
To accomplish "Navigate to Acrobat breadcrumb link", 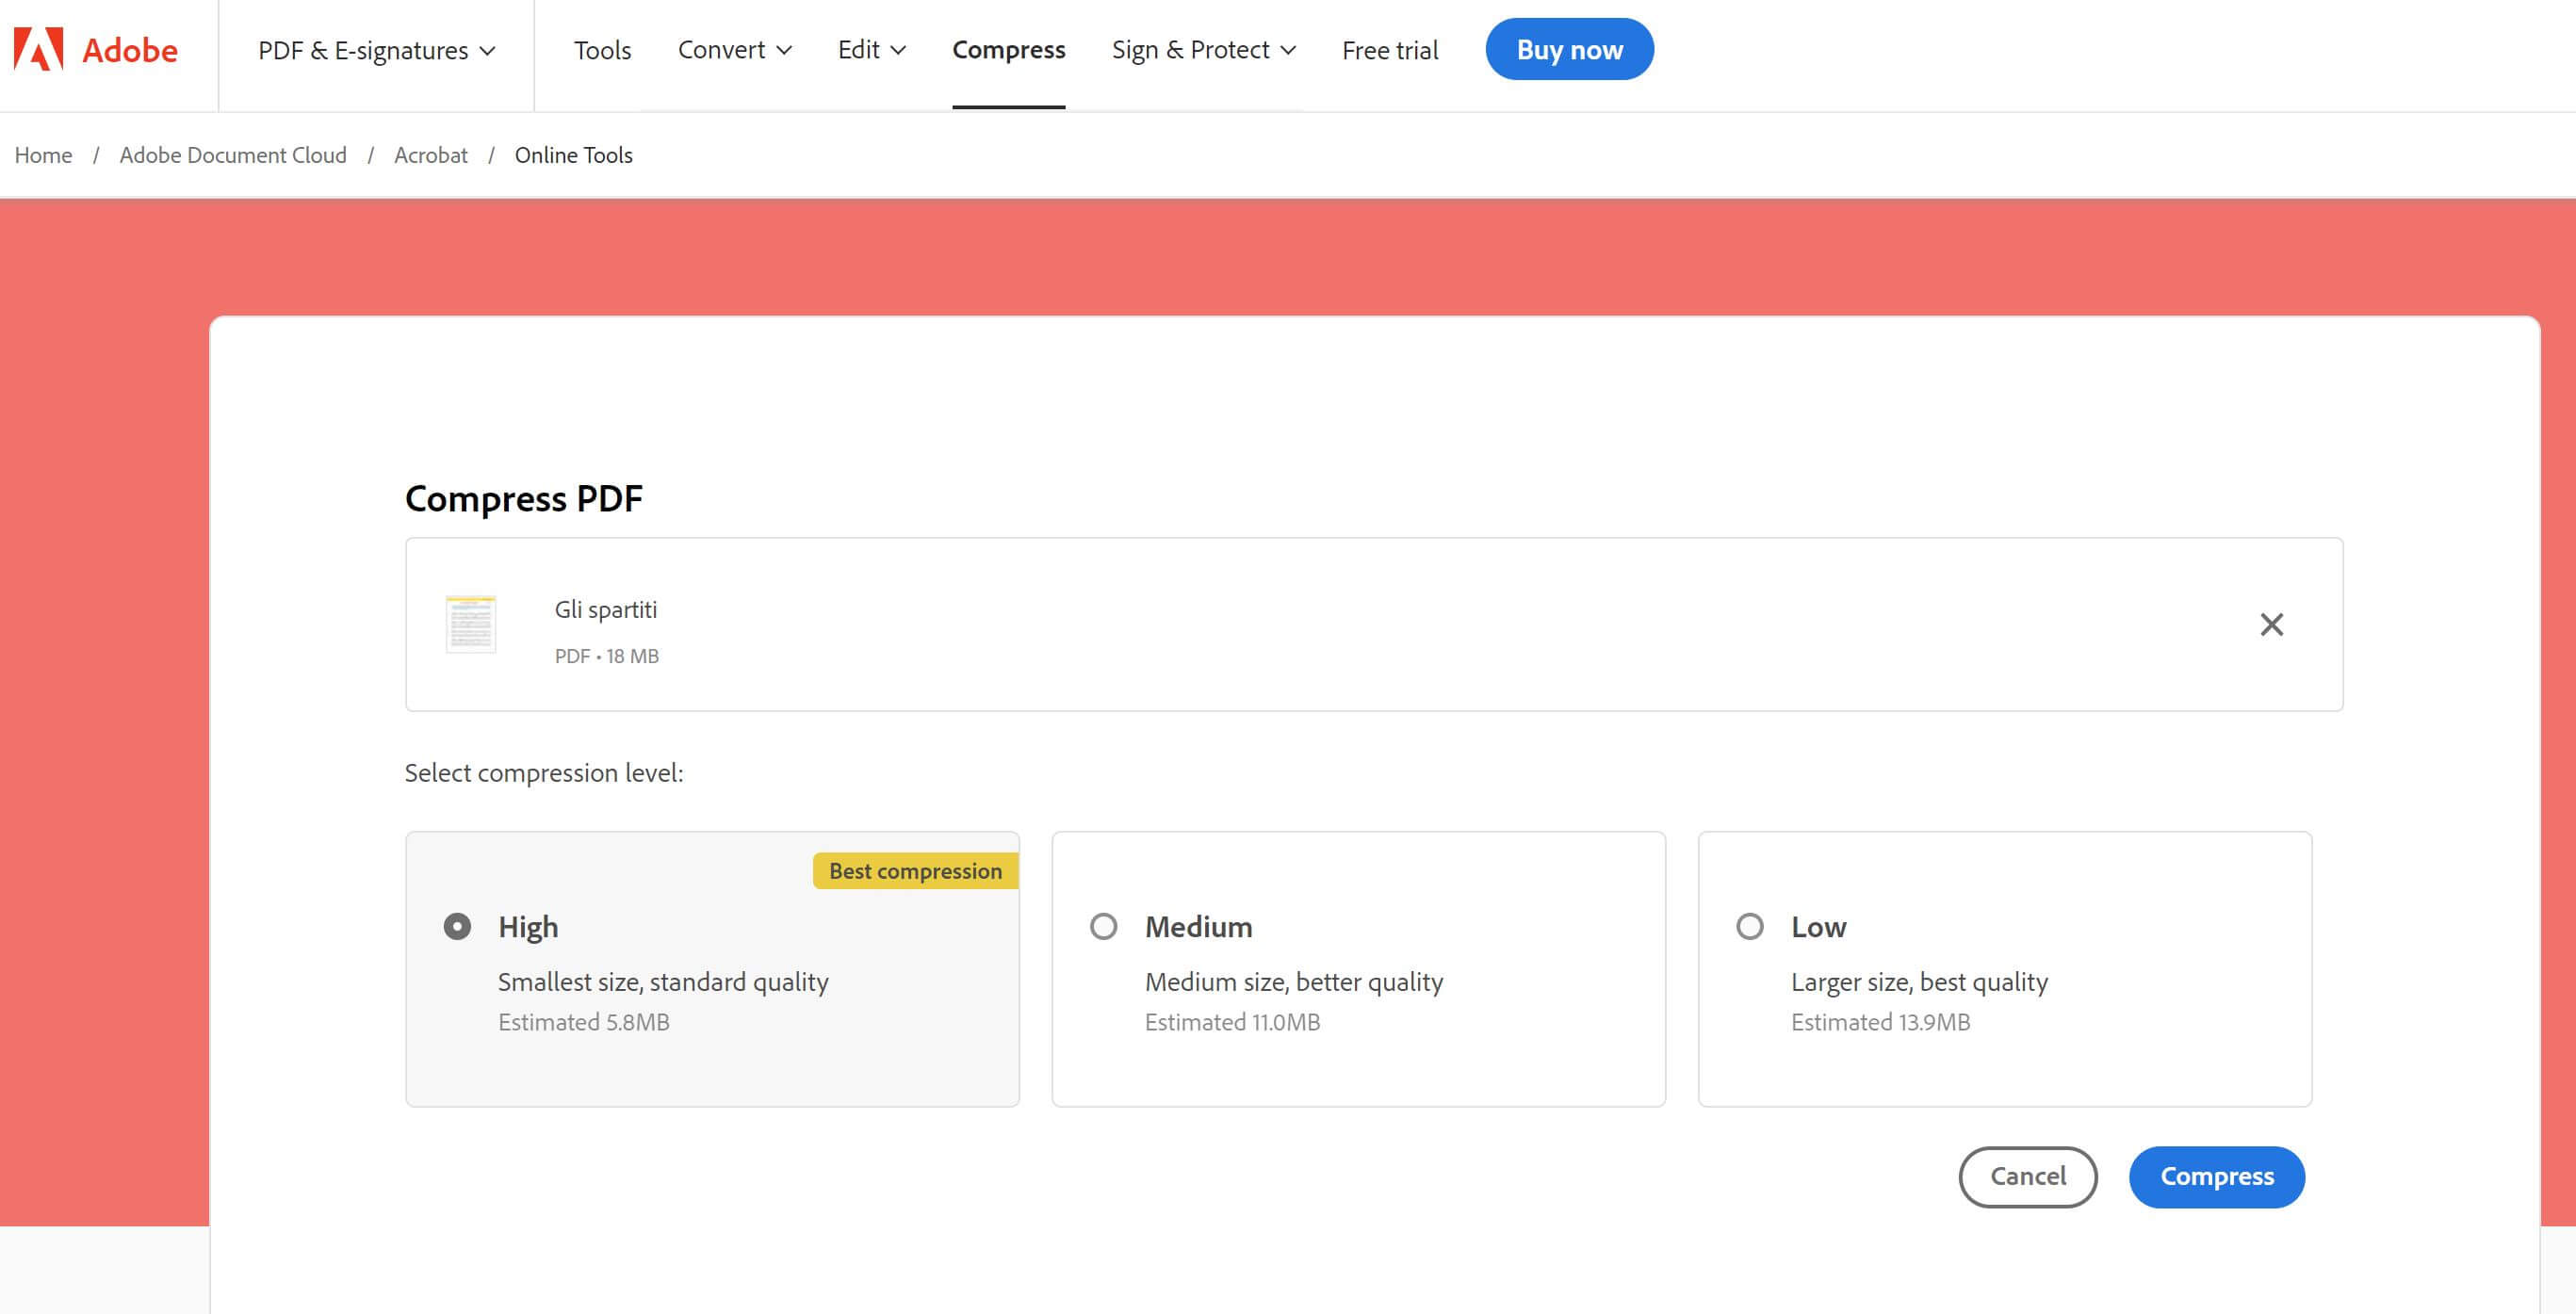I will pyautogui.click(x=430, y=155).
